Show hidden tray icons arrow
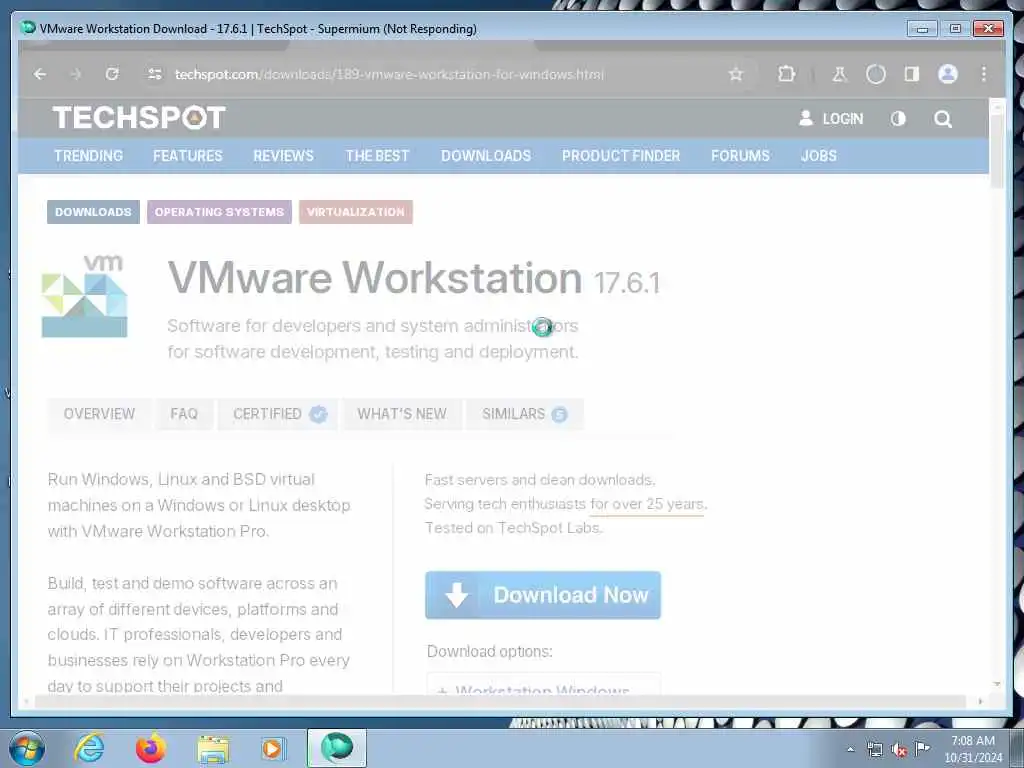The width and height of the screenshot is (1024, 768). click(x=850, y=750)
